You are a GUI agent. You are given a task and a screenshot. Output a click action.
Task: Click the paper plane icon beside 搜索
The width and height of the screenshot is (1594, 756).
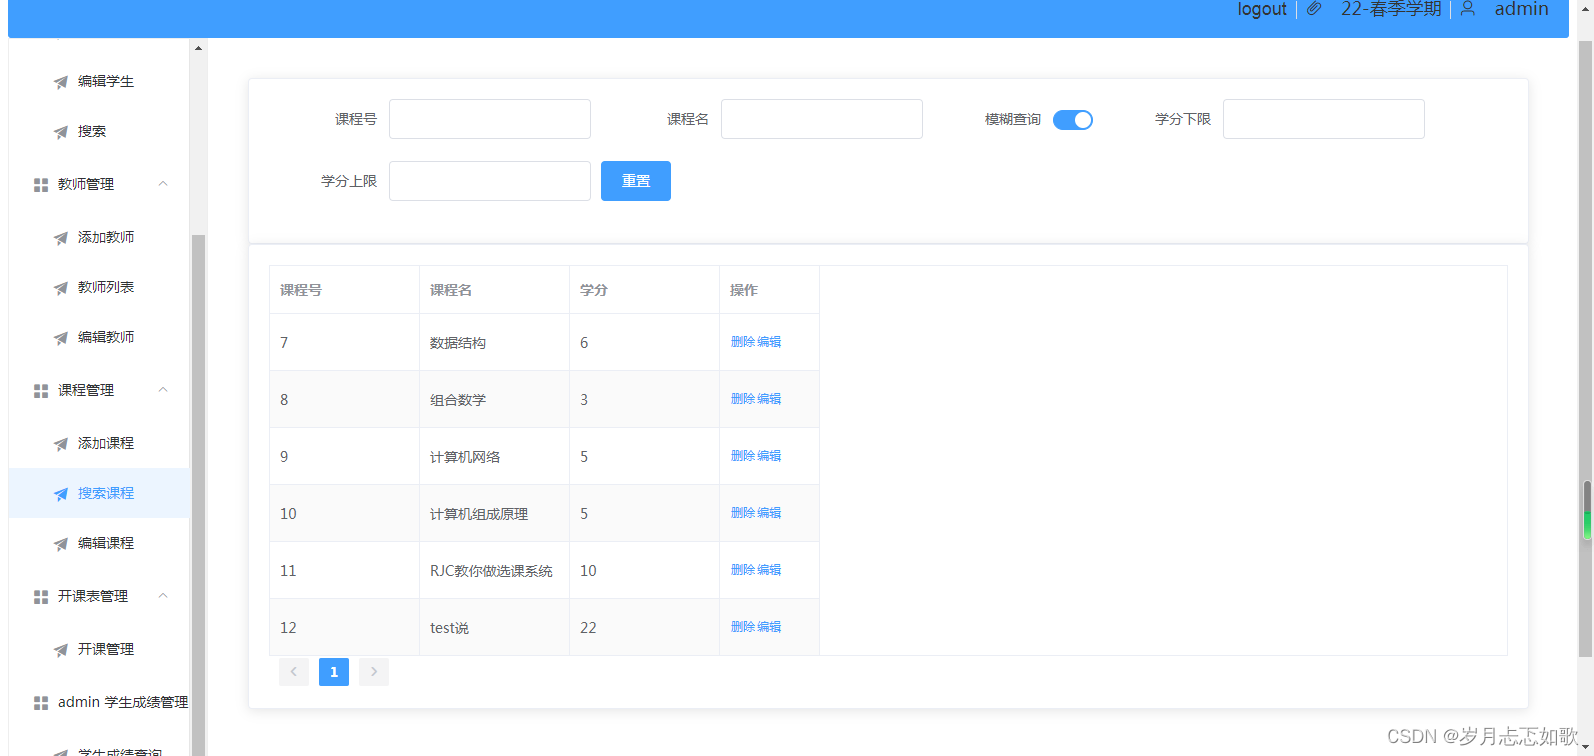[x=61, y=132]
